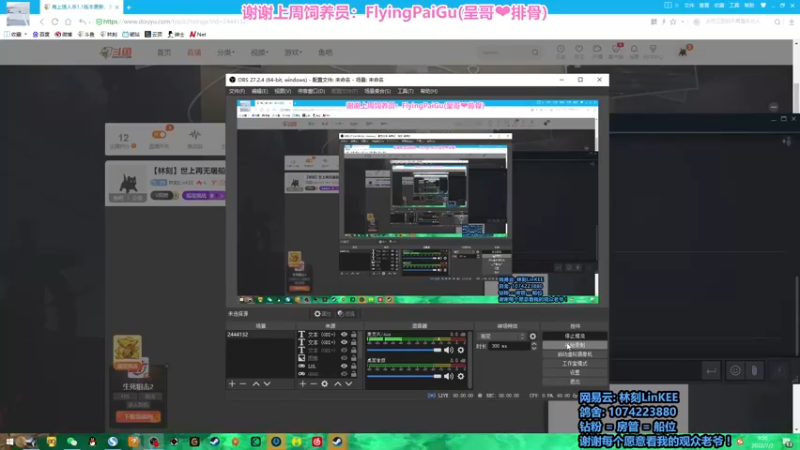
Task: Expand Douyu 视频 navigation dropdown
Action: 259,52
